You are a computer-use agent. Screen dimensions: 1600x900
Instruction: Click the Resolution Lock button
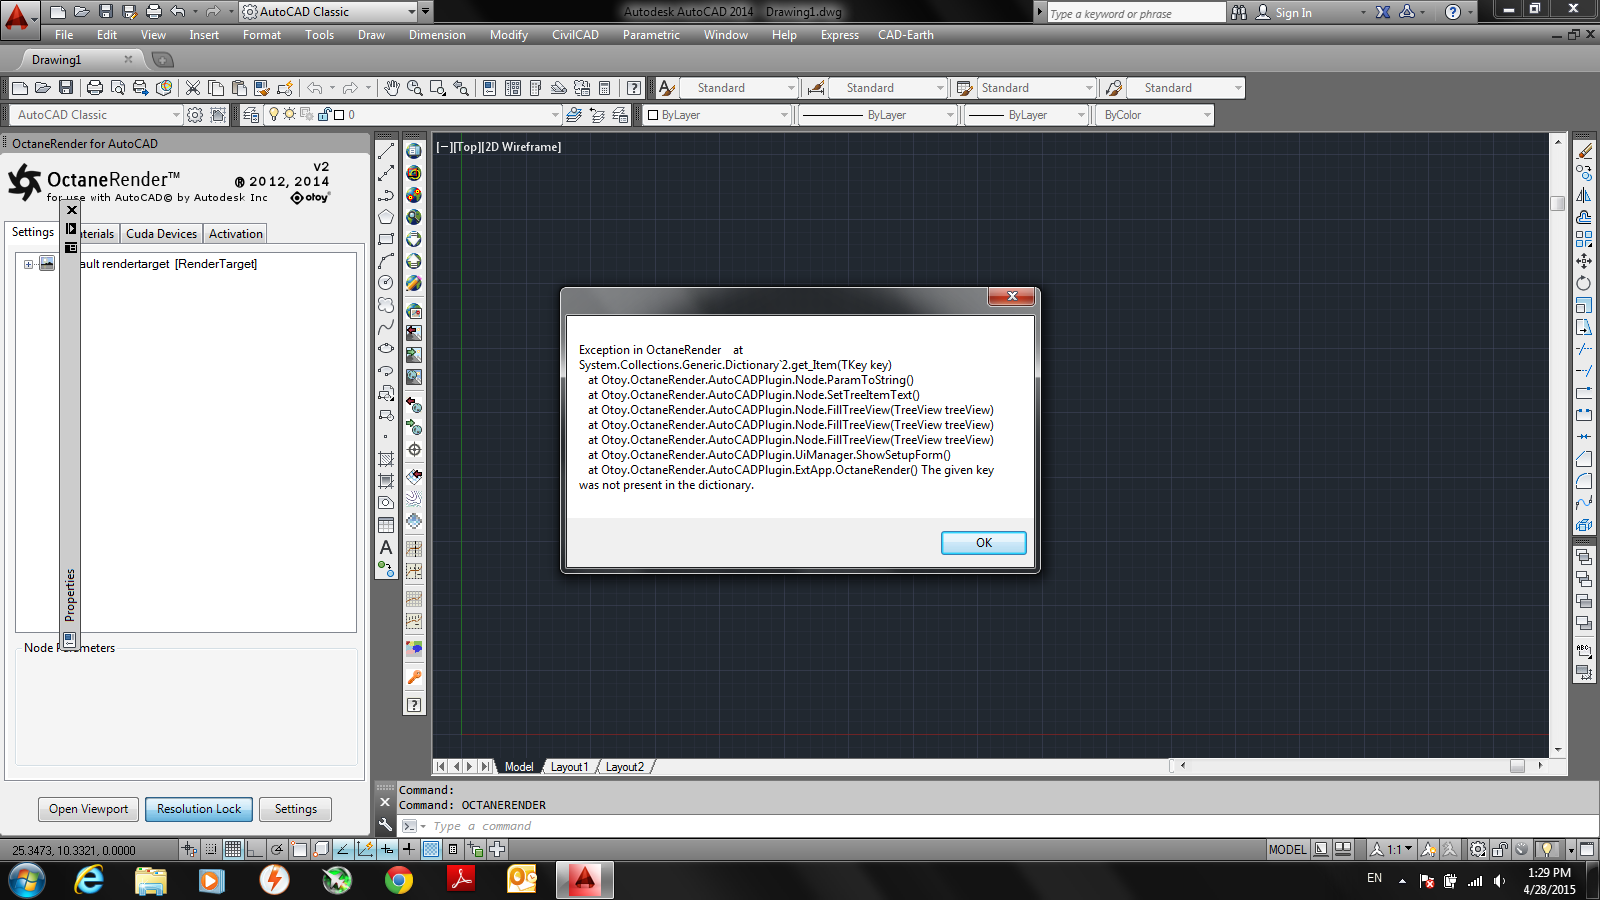(199, 809)
